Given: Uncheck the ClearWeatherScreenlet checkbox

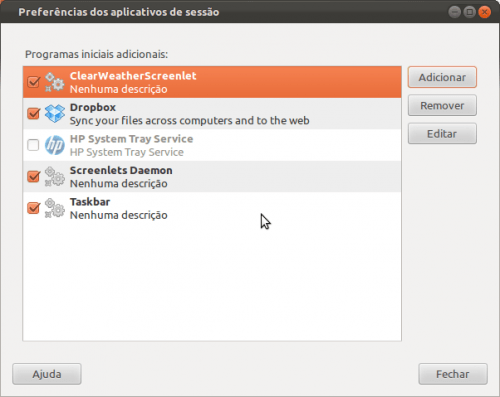Looking at the screenshot, I should 33,82.
